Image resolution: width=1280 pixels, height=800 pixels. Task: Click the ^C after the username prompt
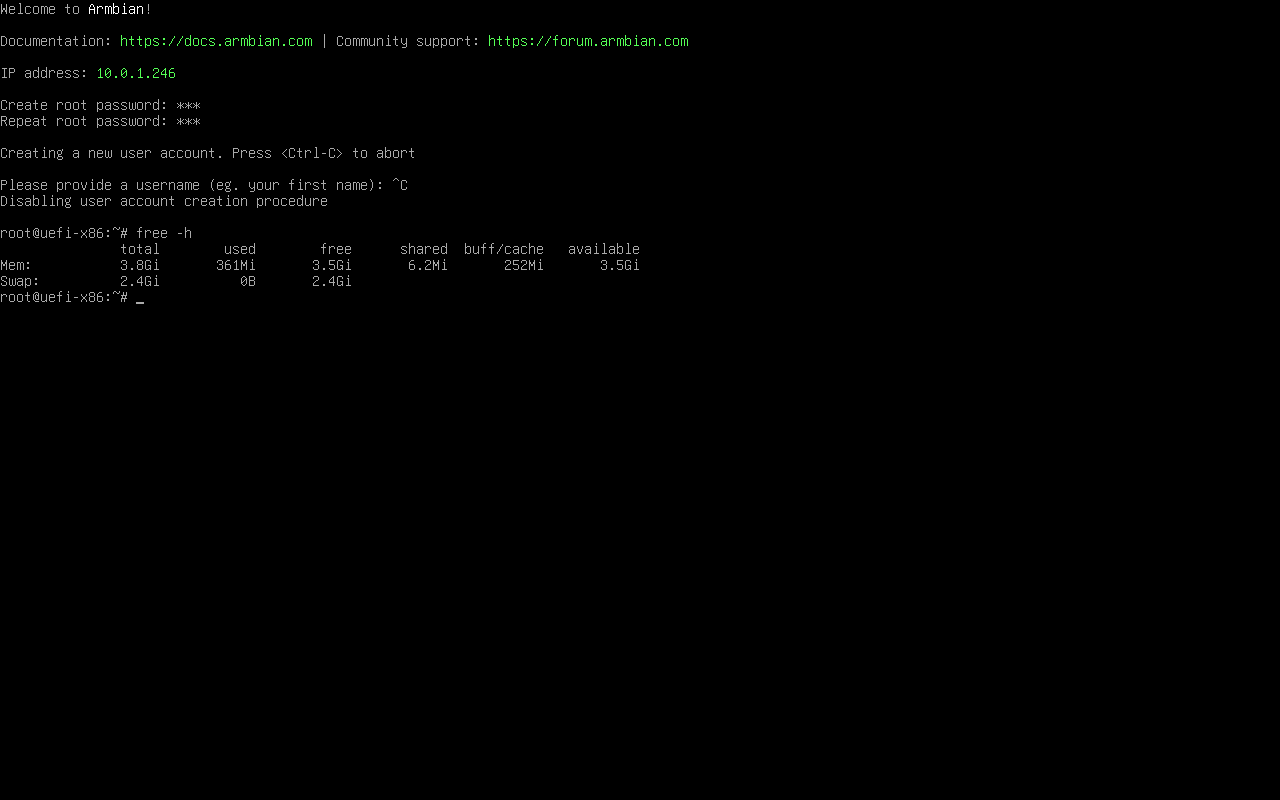[400, 185]
